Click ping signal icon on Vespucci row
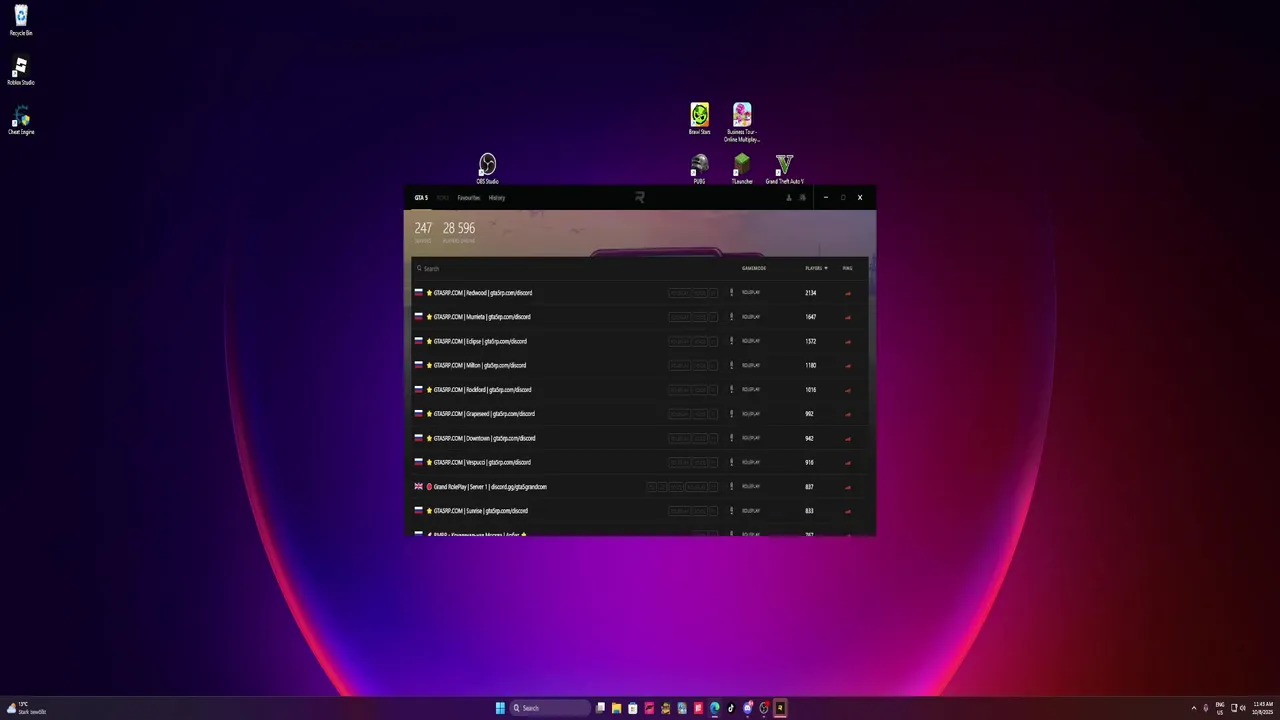This screenshot has height=720, width=1280. (848, 462)
